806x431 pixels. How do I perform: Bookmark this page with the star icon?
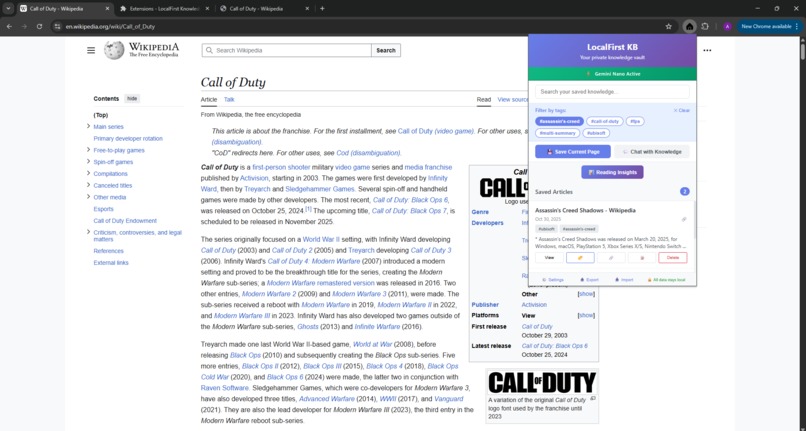tap(668, 26)
